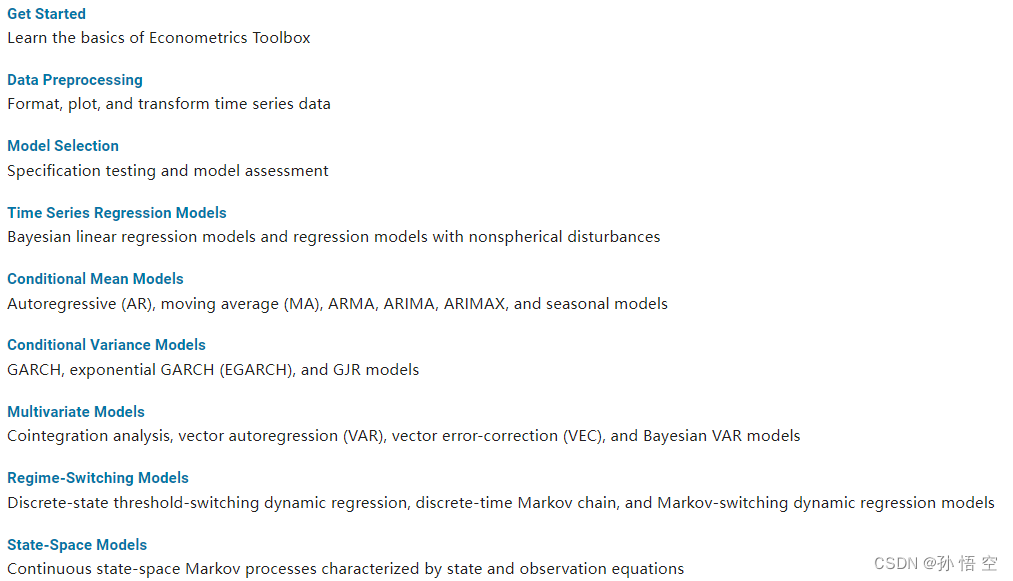Click the 'Learn the basics of Econometrics Toolbox' text
Image resolution: width=1013 pixels, height=581 pixels.
[159, 37]
